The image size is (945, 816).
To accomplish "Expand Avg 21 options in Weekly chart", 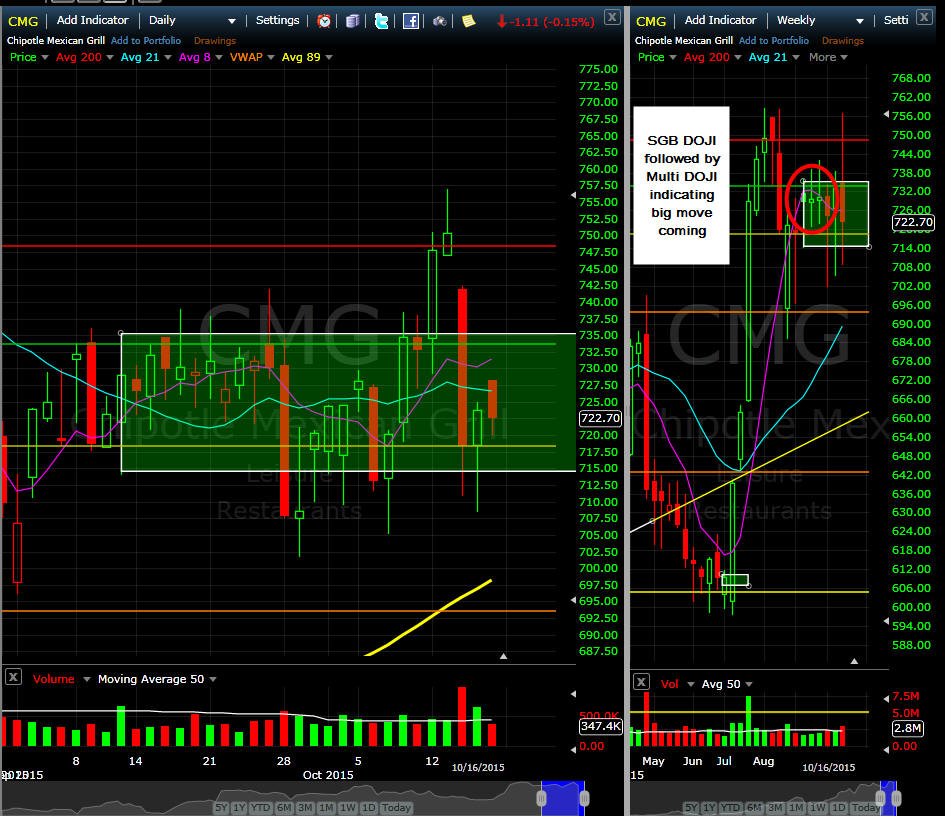I will (796, 57).
